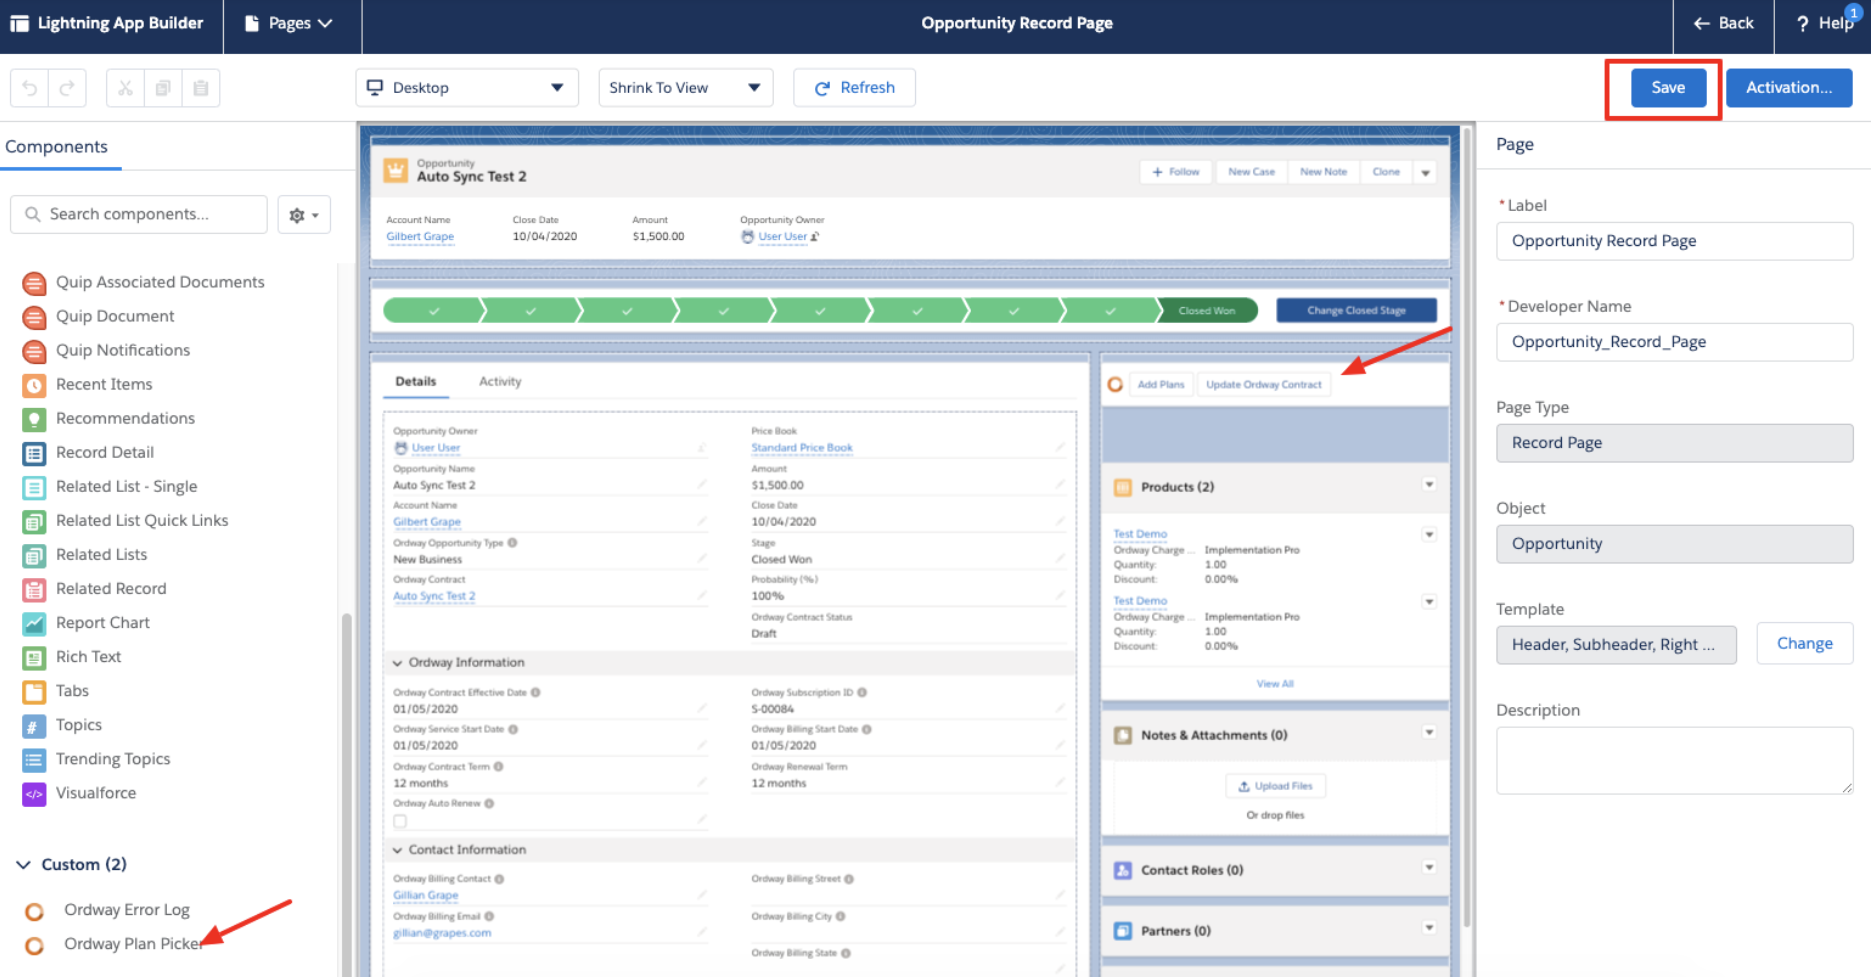1875x977 pixels.
Task: Select the Tabs component icon
Action: (x=34, y=691)
